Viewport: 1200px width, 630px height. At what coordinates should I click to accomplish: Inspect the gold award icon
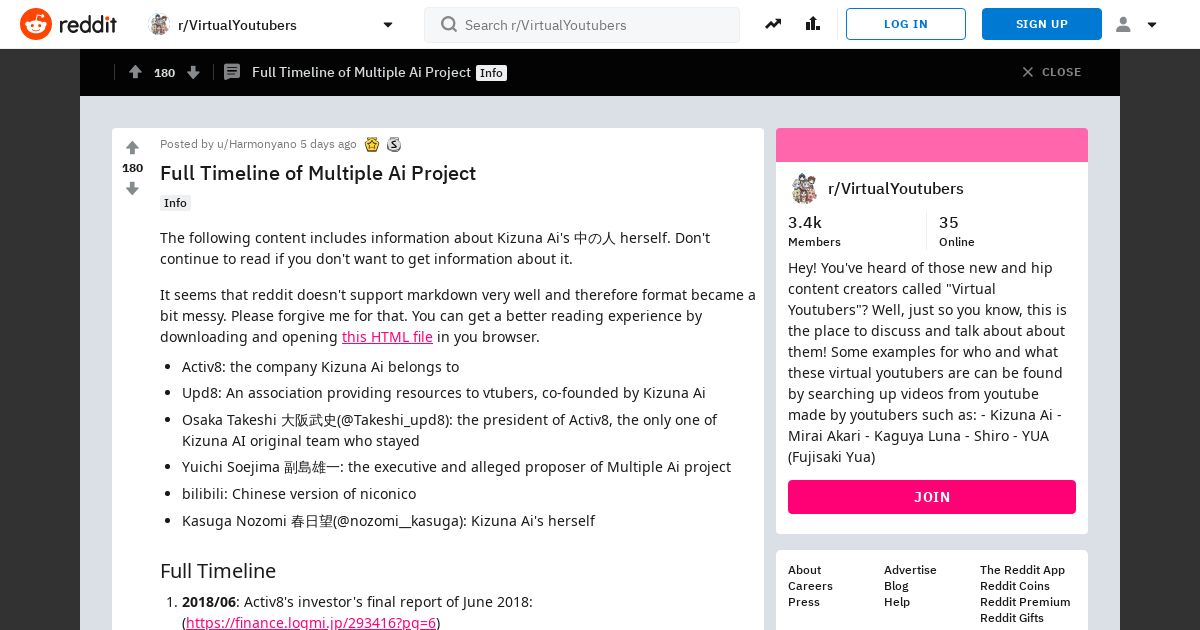coord(372,144)
